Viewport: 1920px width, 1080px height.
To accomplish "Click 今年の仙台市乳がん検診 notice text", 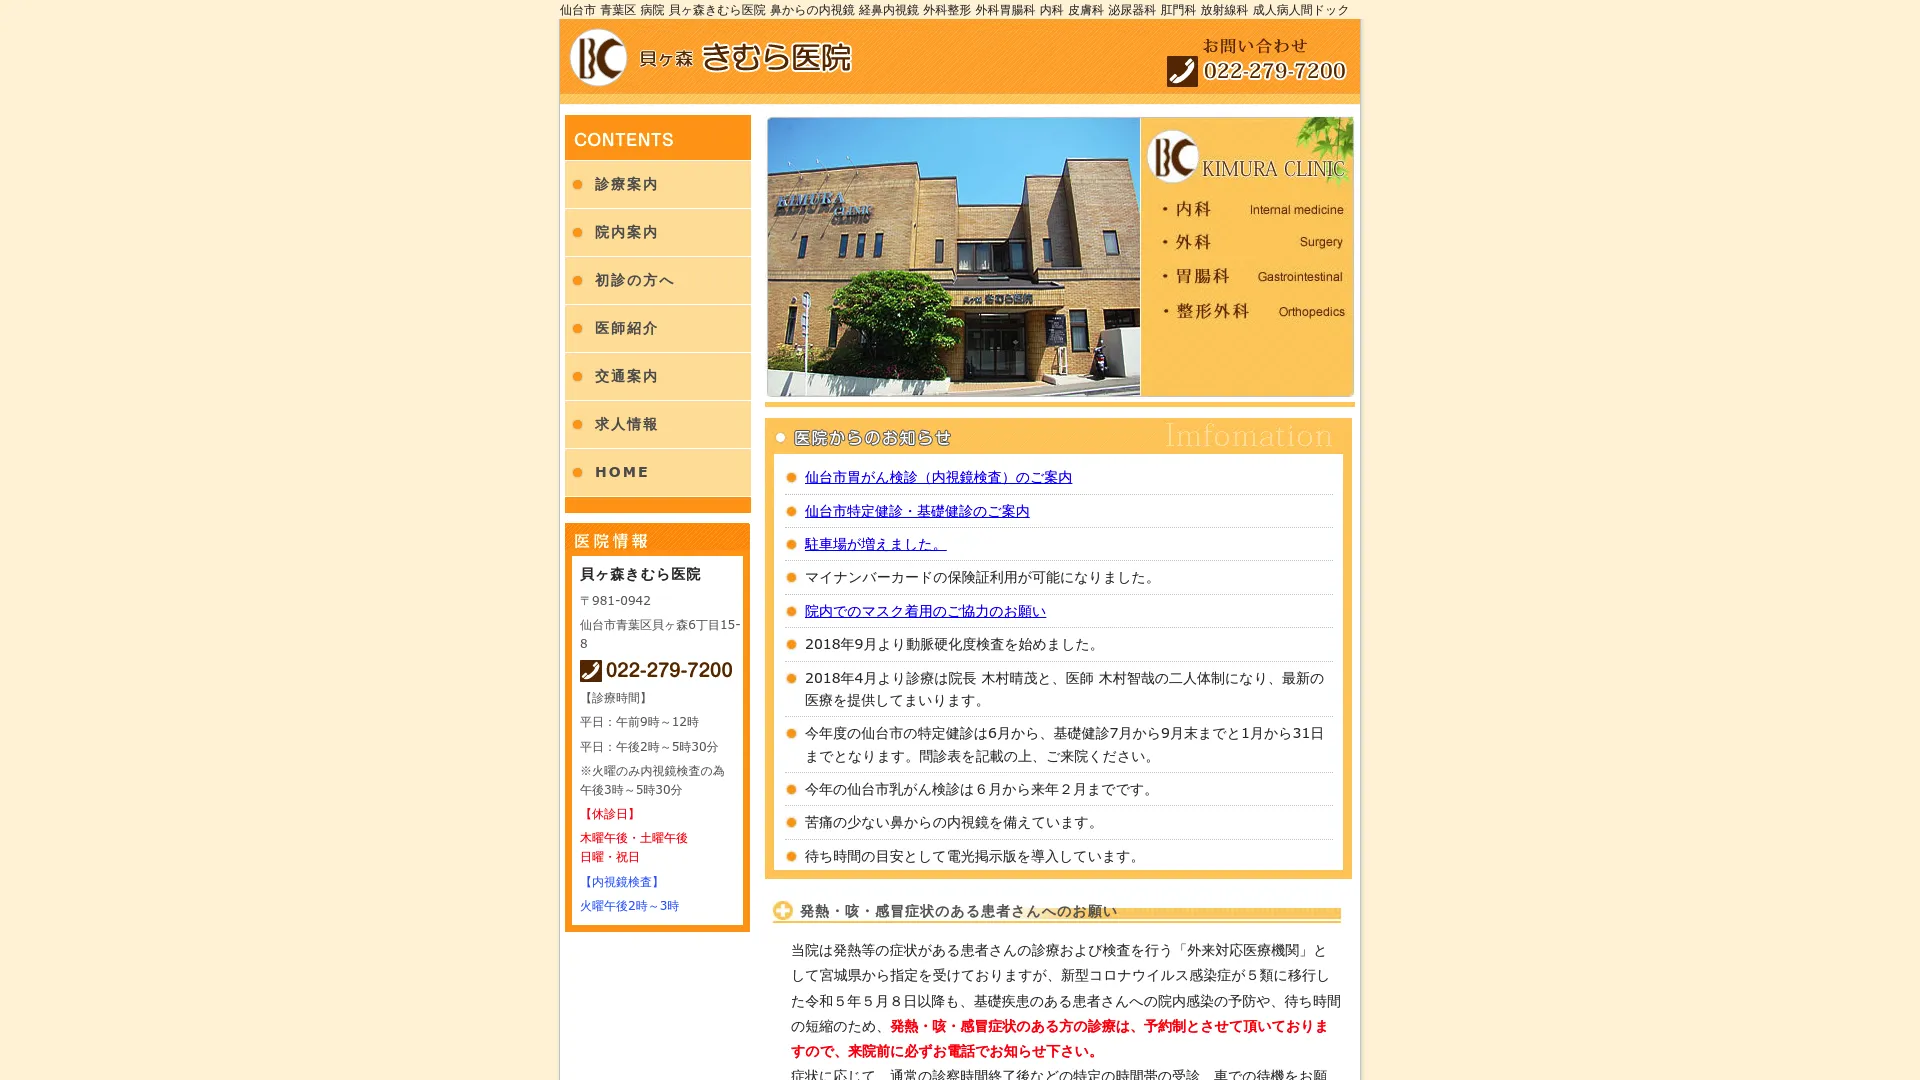I will pyautogui.click(x=981, y=789).
